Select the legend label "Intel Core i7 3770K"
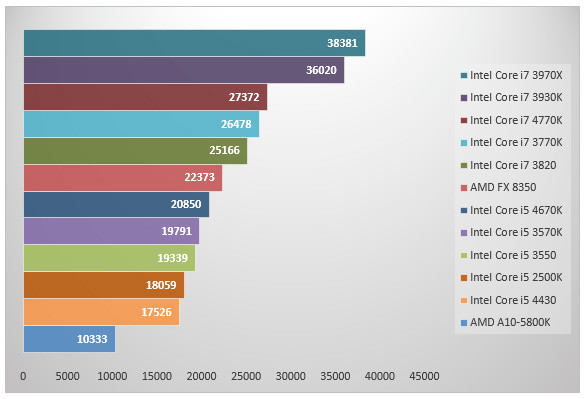The width and height of the screenshot is (584, 399). [x=516, y=142]
